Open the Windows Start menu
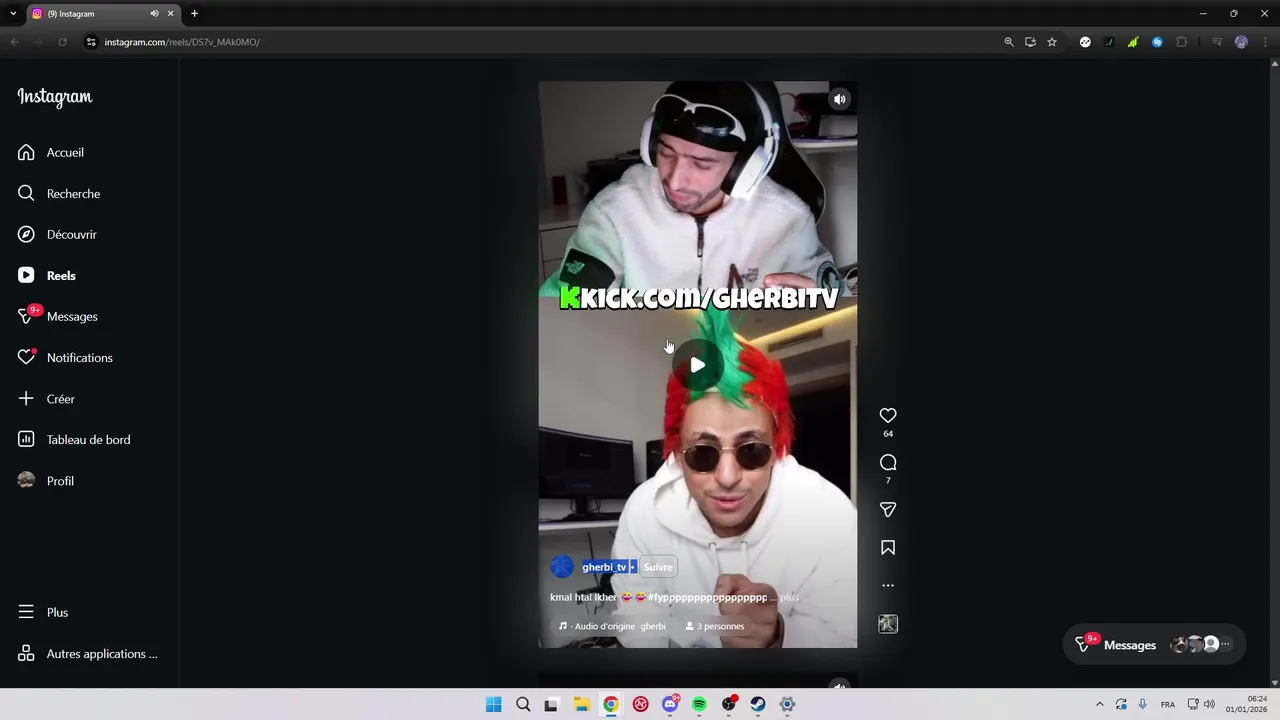This screenshot has height=720, width=1280. click(x=494, y=704)
